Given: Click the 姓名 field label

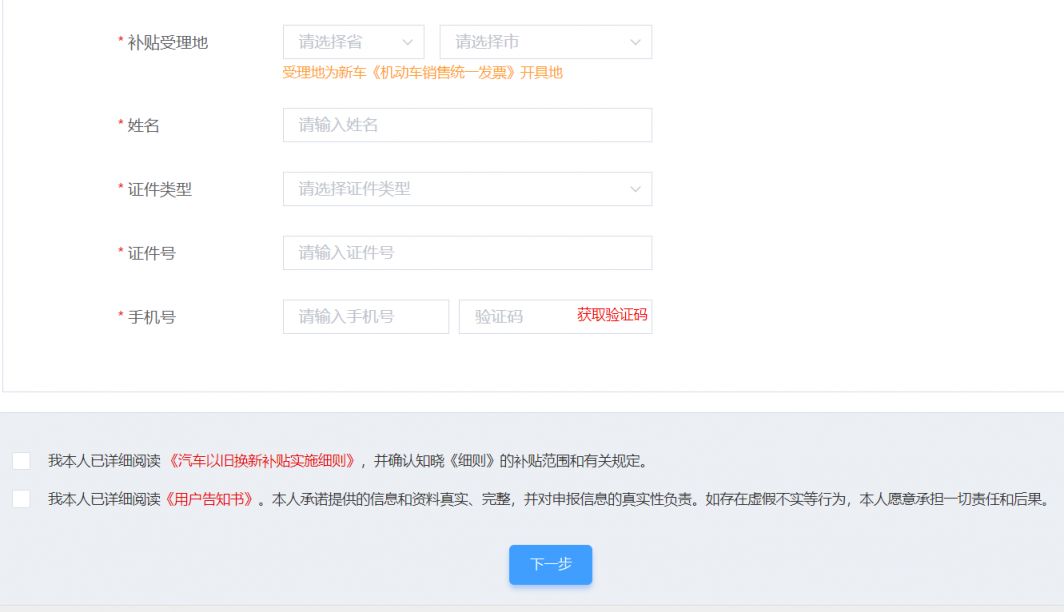Looking at the screenshot, I should tap(143, 126).
